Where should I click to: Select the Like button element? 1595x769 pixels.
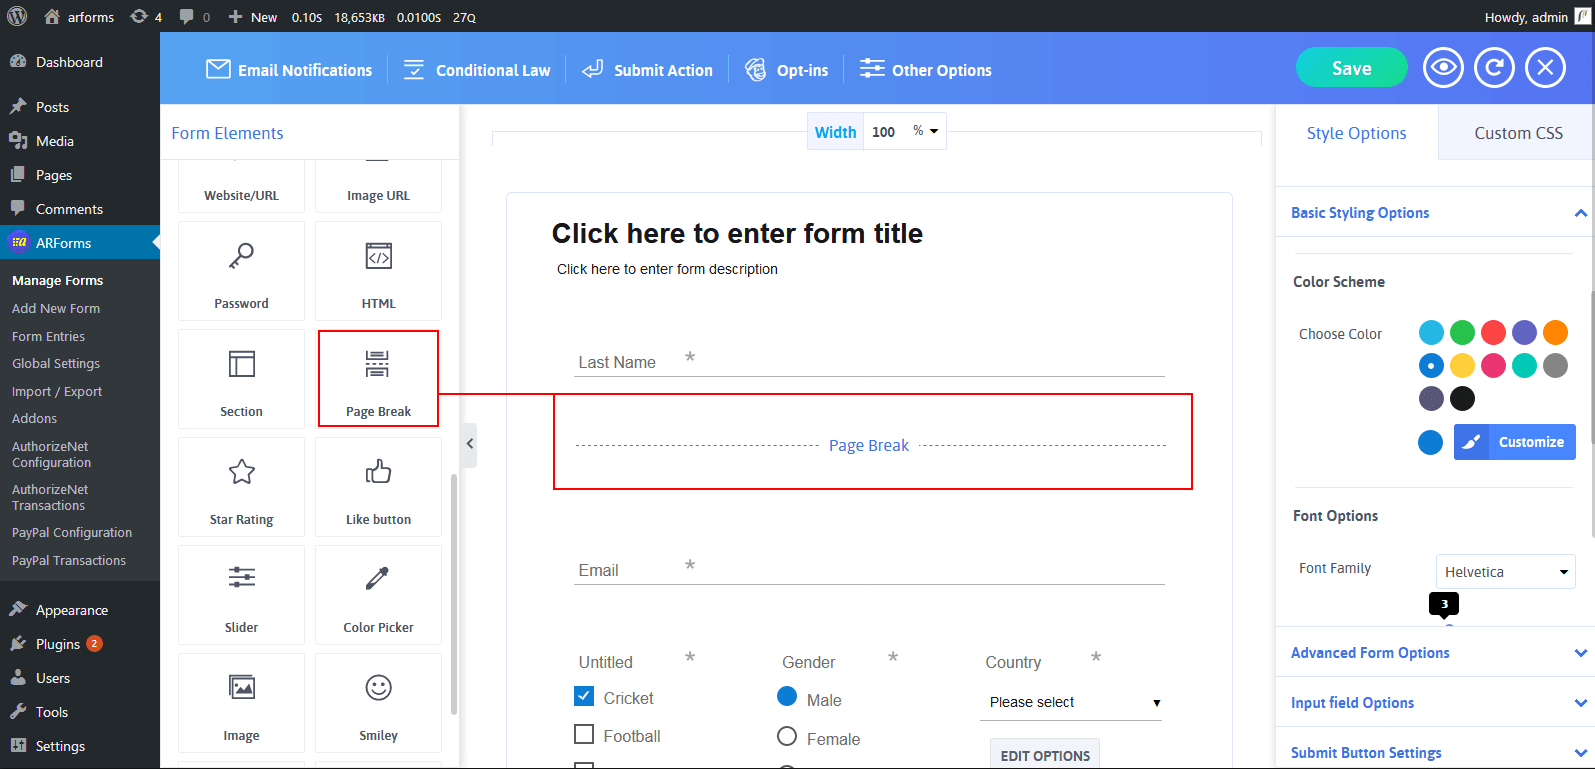(378, 487)
